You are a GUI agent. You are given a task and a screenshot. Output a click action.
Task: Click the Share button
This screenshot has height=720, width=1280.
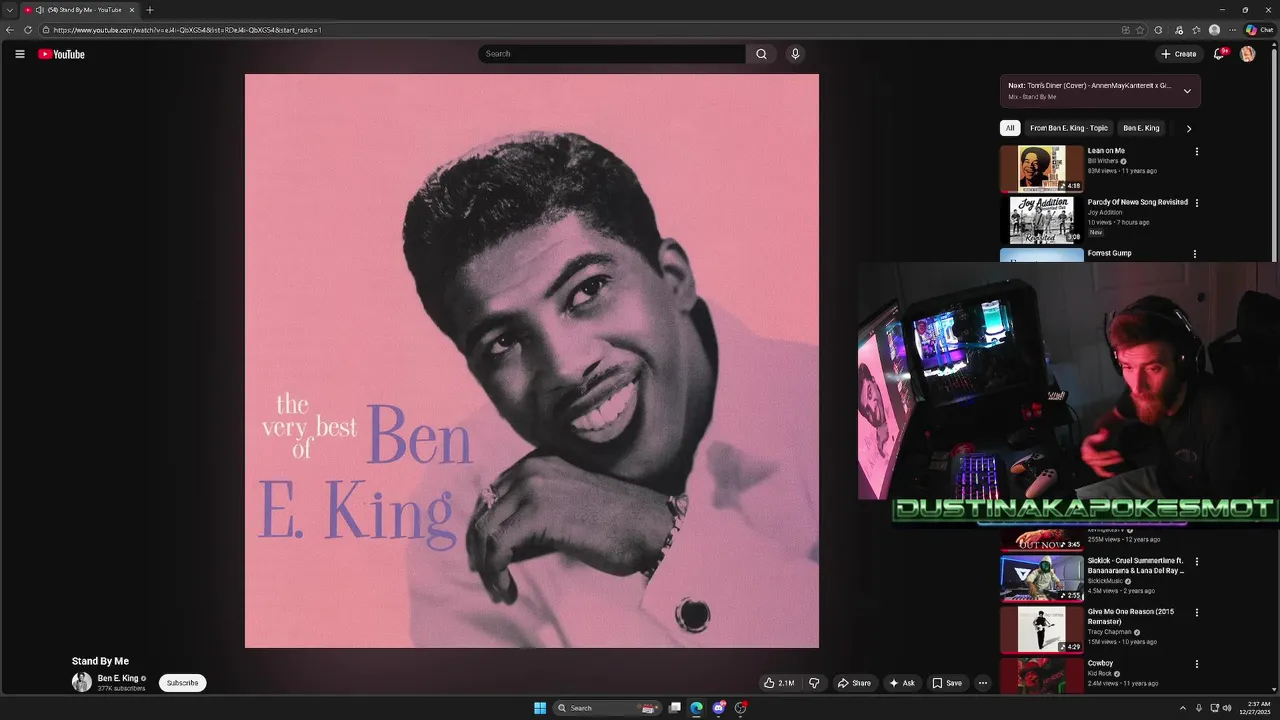tap(854, 683)
